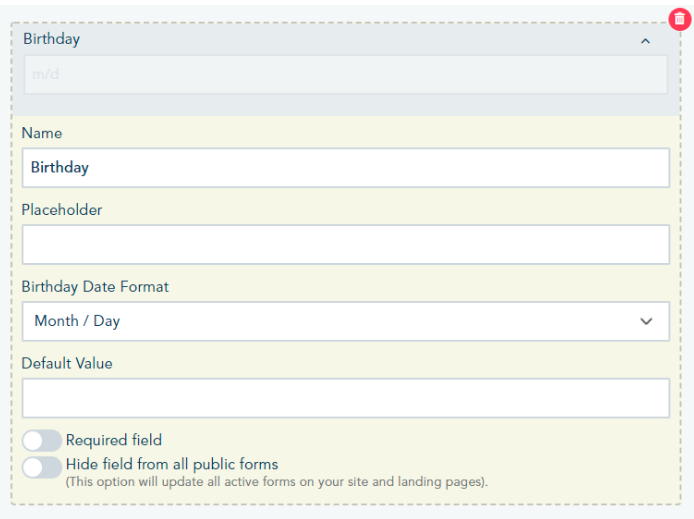Focus the Name input containing Birthday
The height and width of the screenshot is (519, 694).
345,168
